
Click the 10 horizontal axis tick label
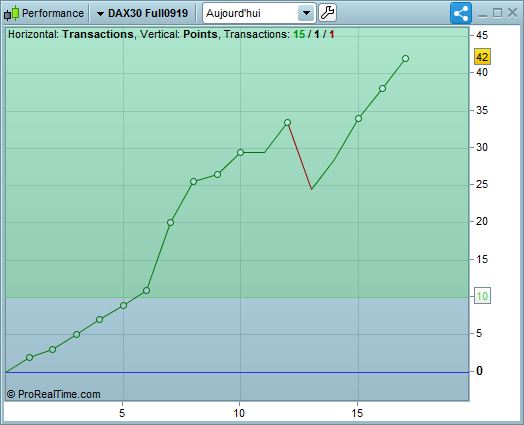tap(239, 413)
